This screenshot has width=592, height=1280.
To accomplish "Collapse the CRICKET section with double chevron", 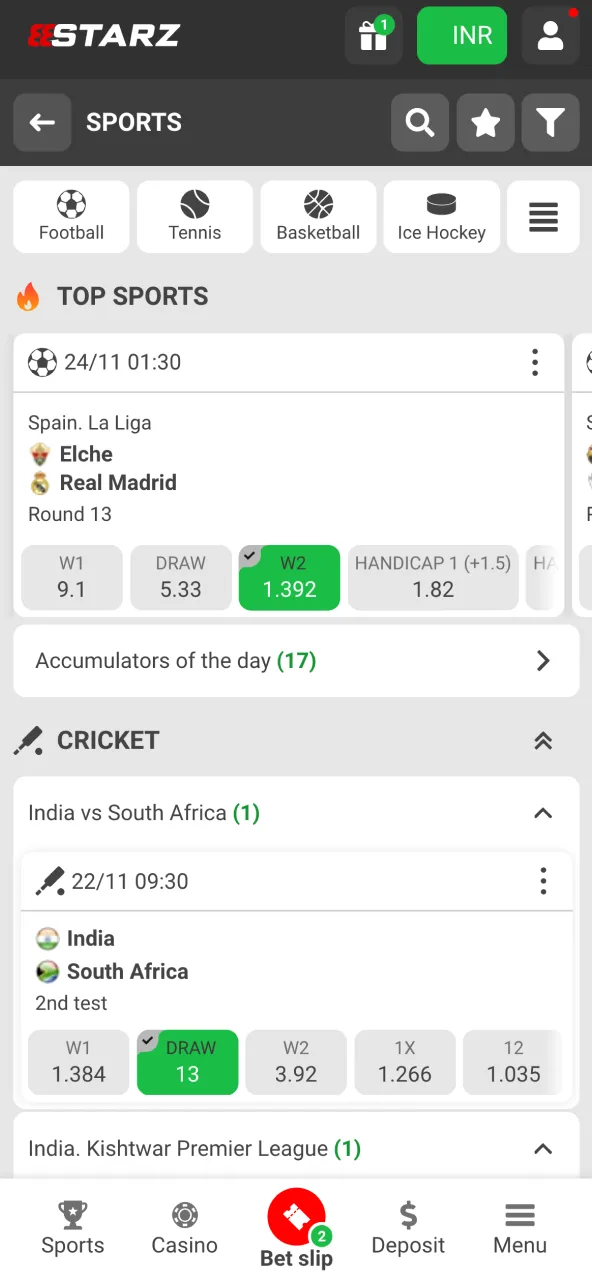I will [x=543, y=741].
